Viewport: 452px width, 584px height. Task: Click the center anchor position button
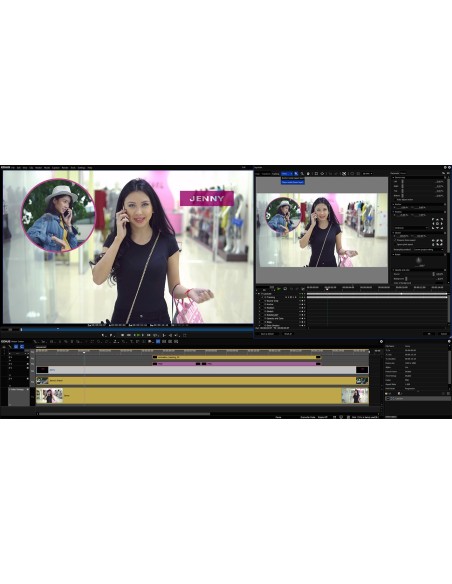point(437,223)
